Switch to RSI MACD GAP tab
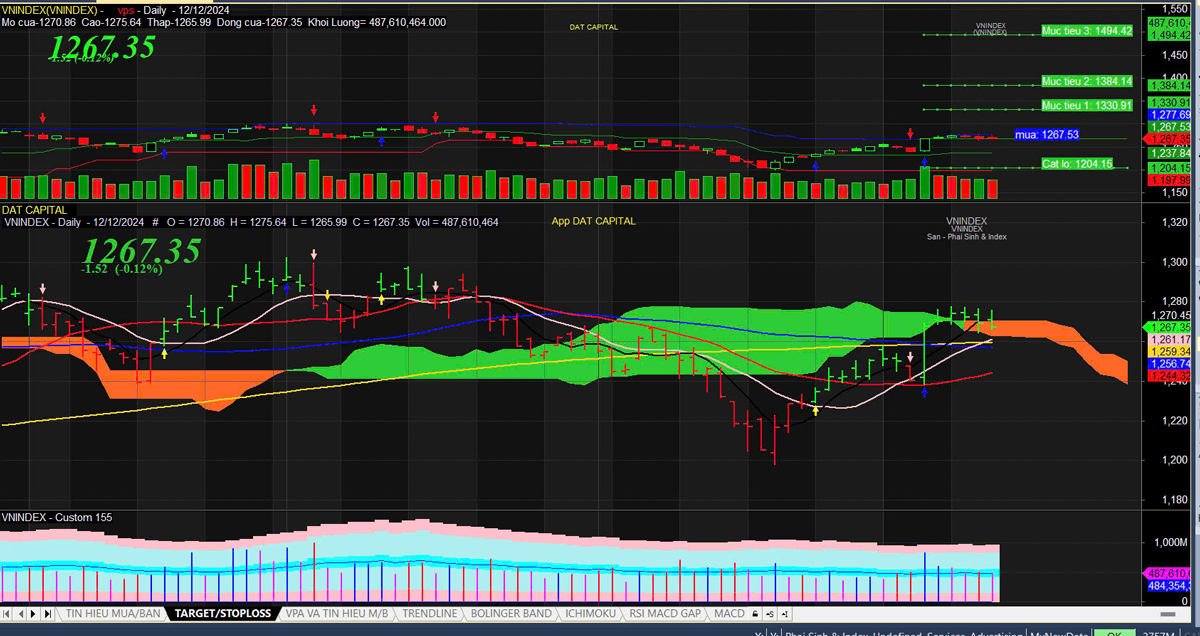Screen dimensions: 1200x636 [x=665, y=613]
